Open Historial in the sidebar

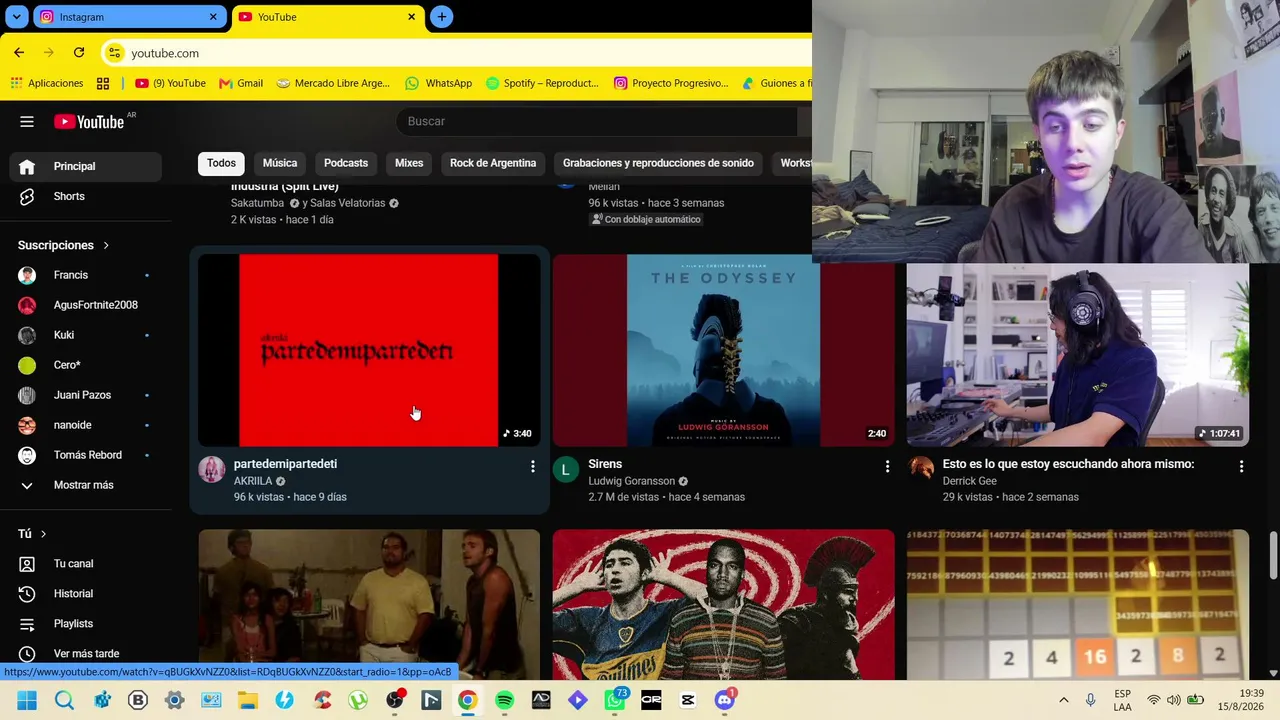point(85,594)
